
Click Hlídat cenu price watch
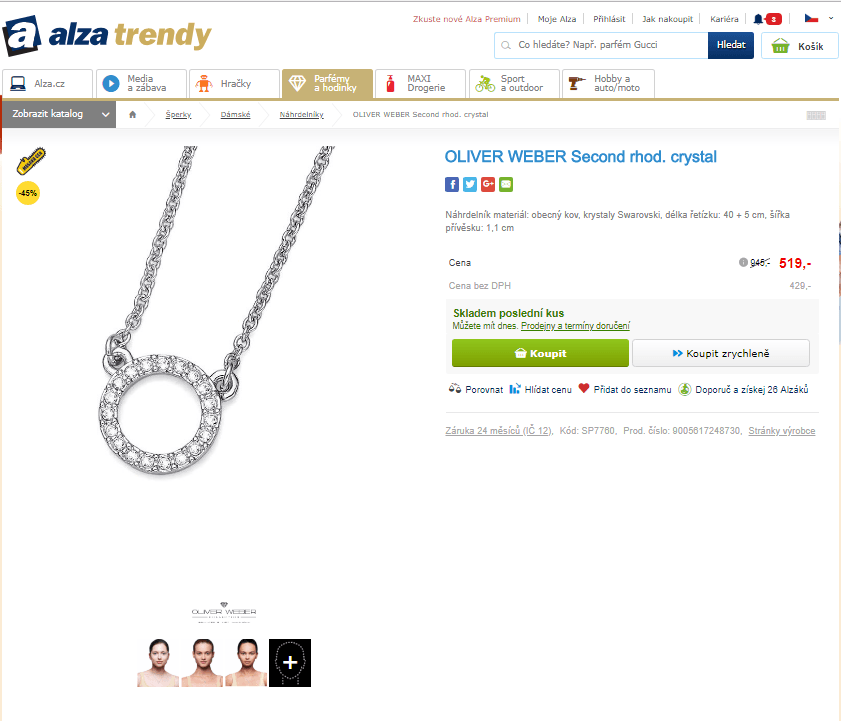540,389
